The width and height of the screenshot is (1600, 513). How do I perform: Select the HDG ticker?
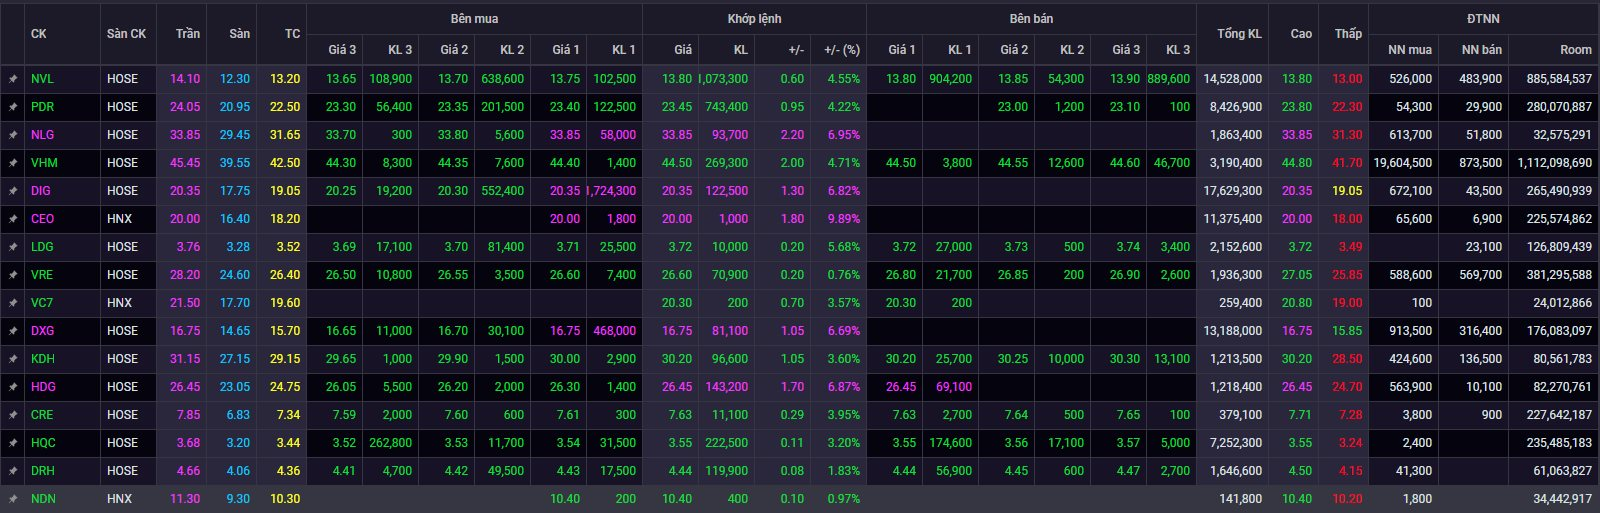coord(43,387)
